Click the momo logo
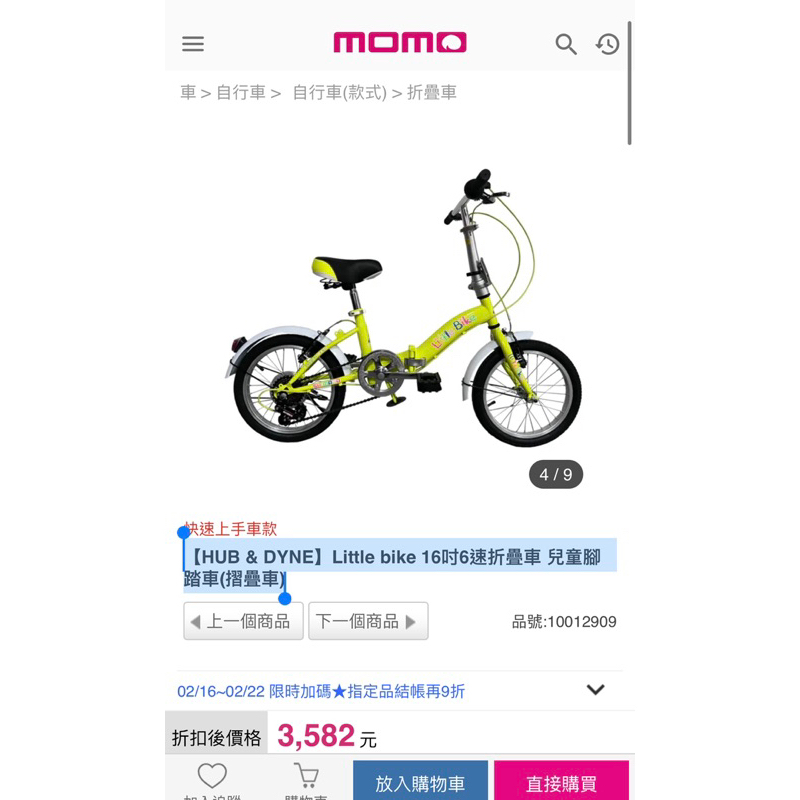This screenshot has width=800, height=800. coord(400,42)
